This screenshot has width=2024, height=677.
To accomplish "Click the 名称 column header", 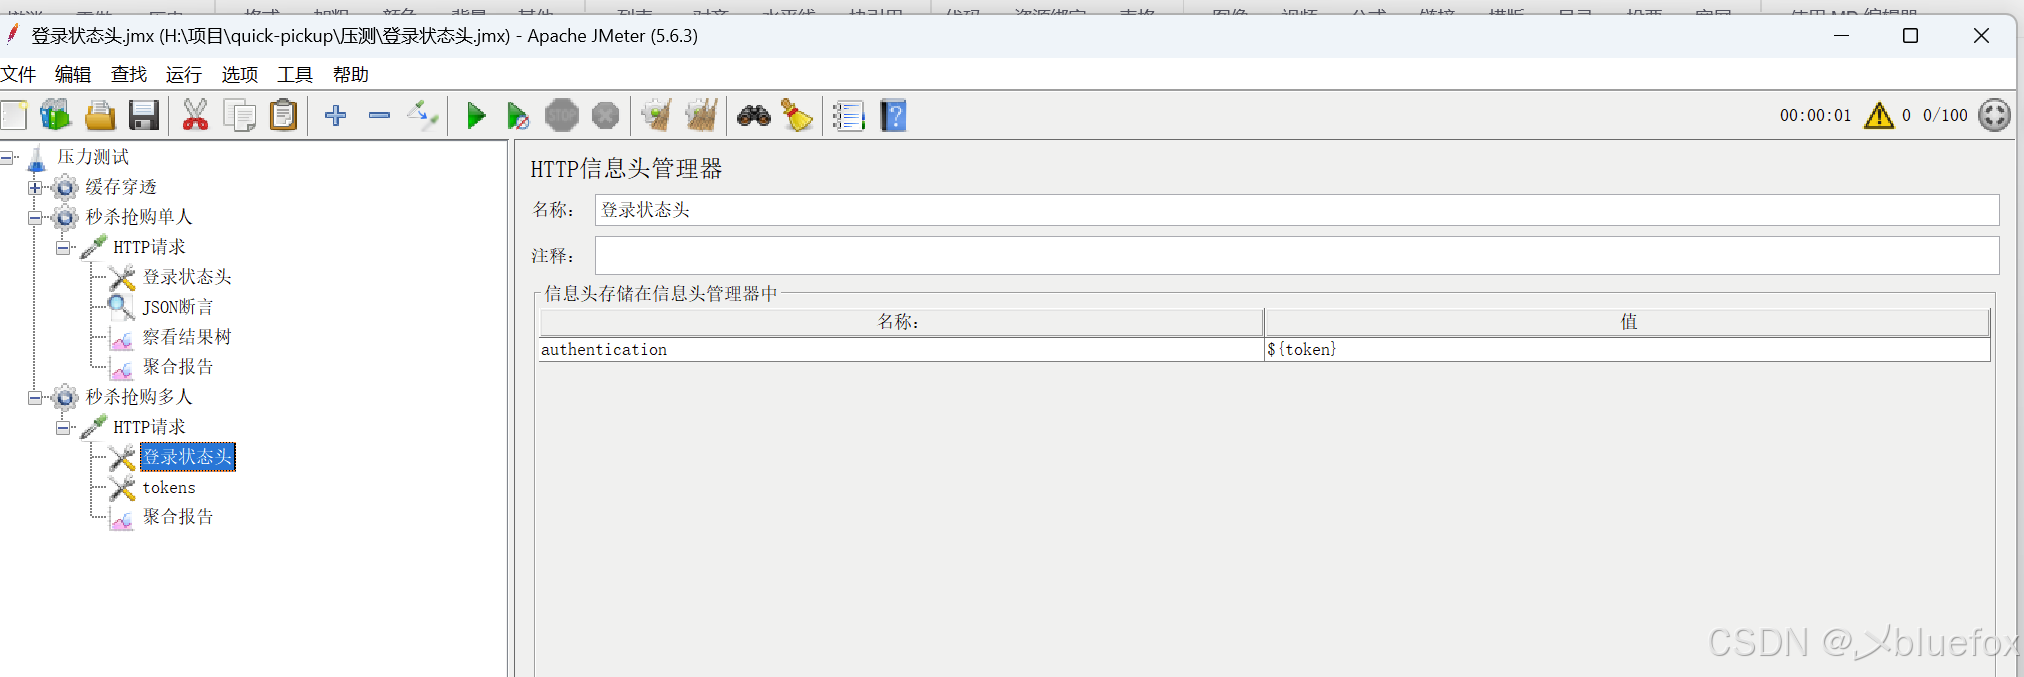I will click(901, 322).
